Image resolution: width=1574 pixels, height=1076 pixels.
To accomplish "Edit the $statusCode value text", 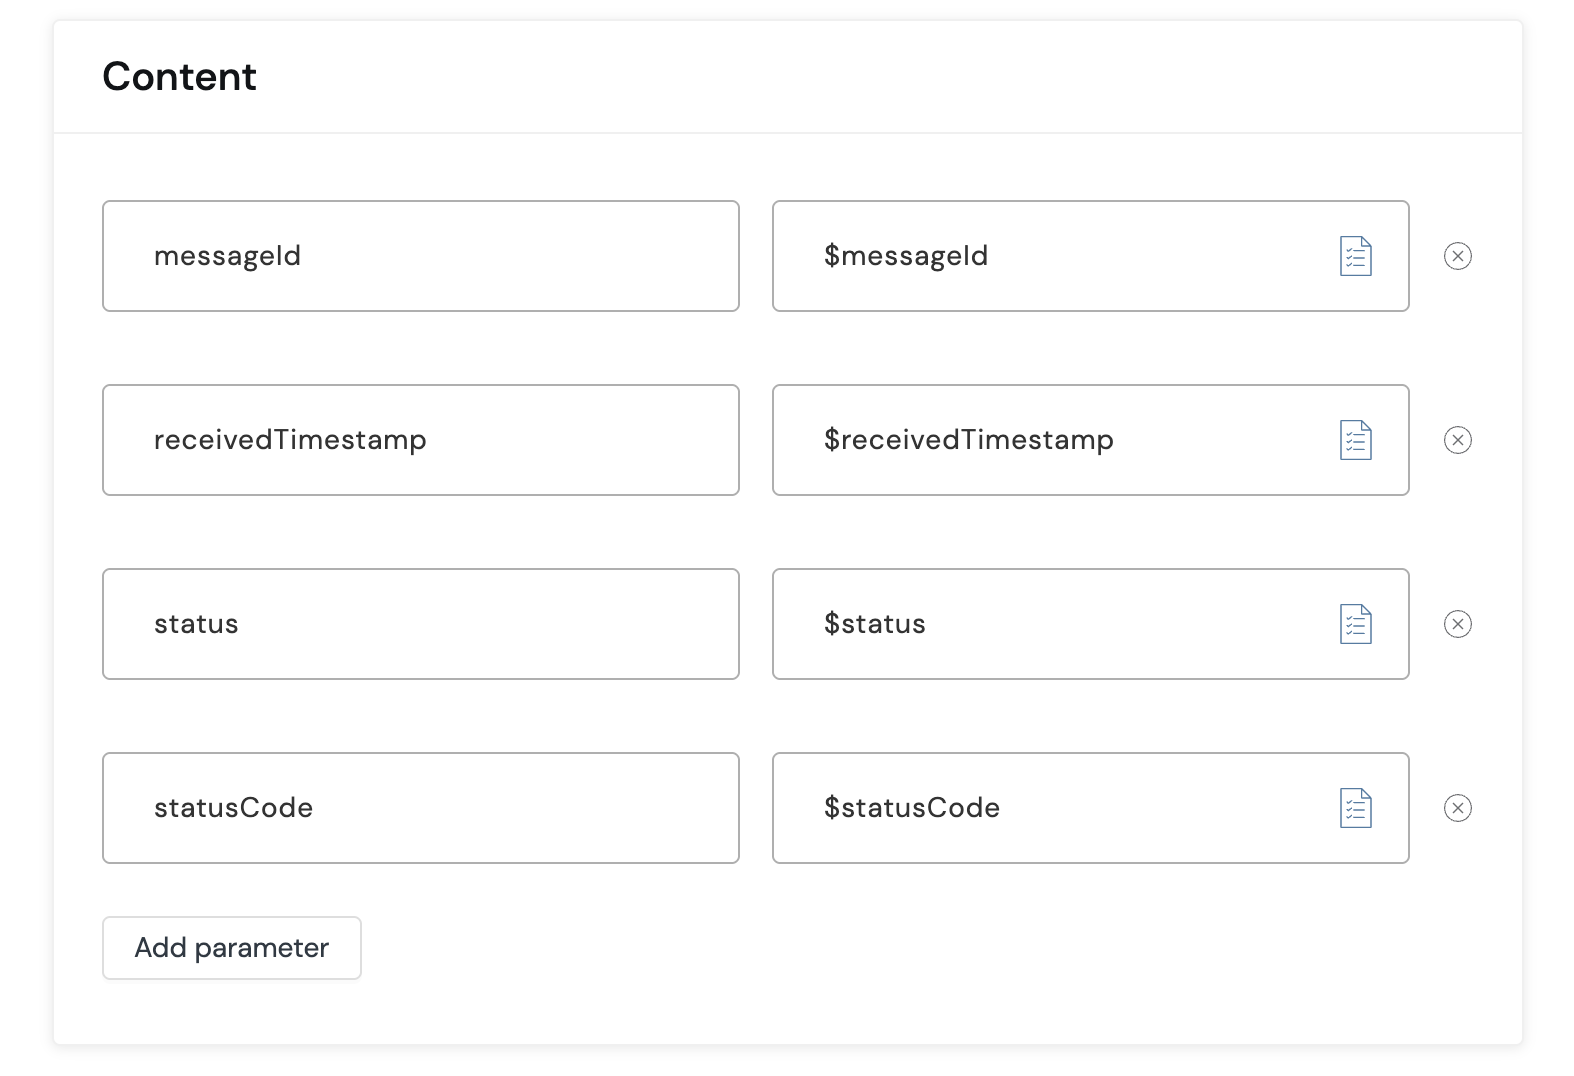I will [912, 808].
